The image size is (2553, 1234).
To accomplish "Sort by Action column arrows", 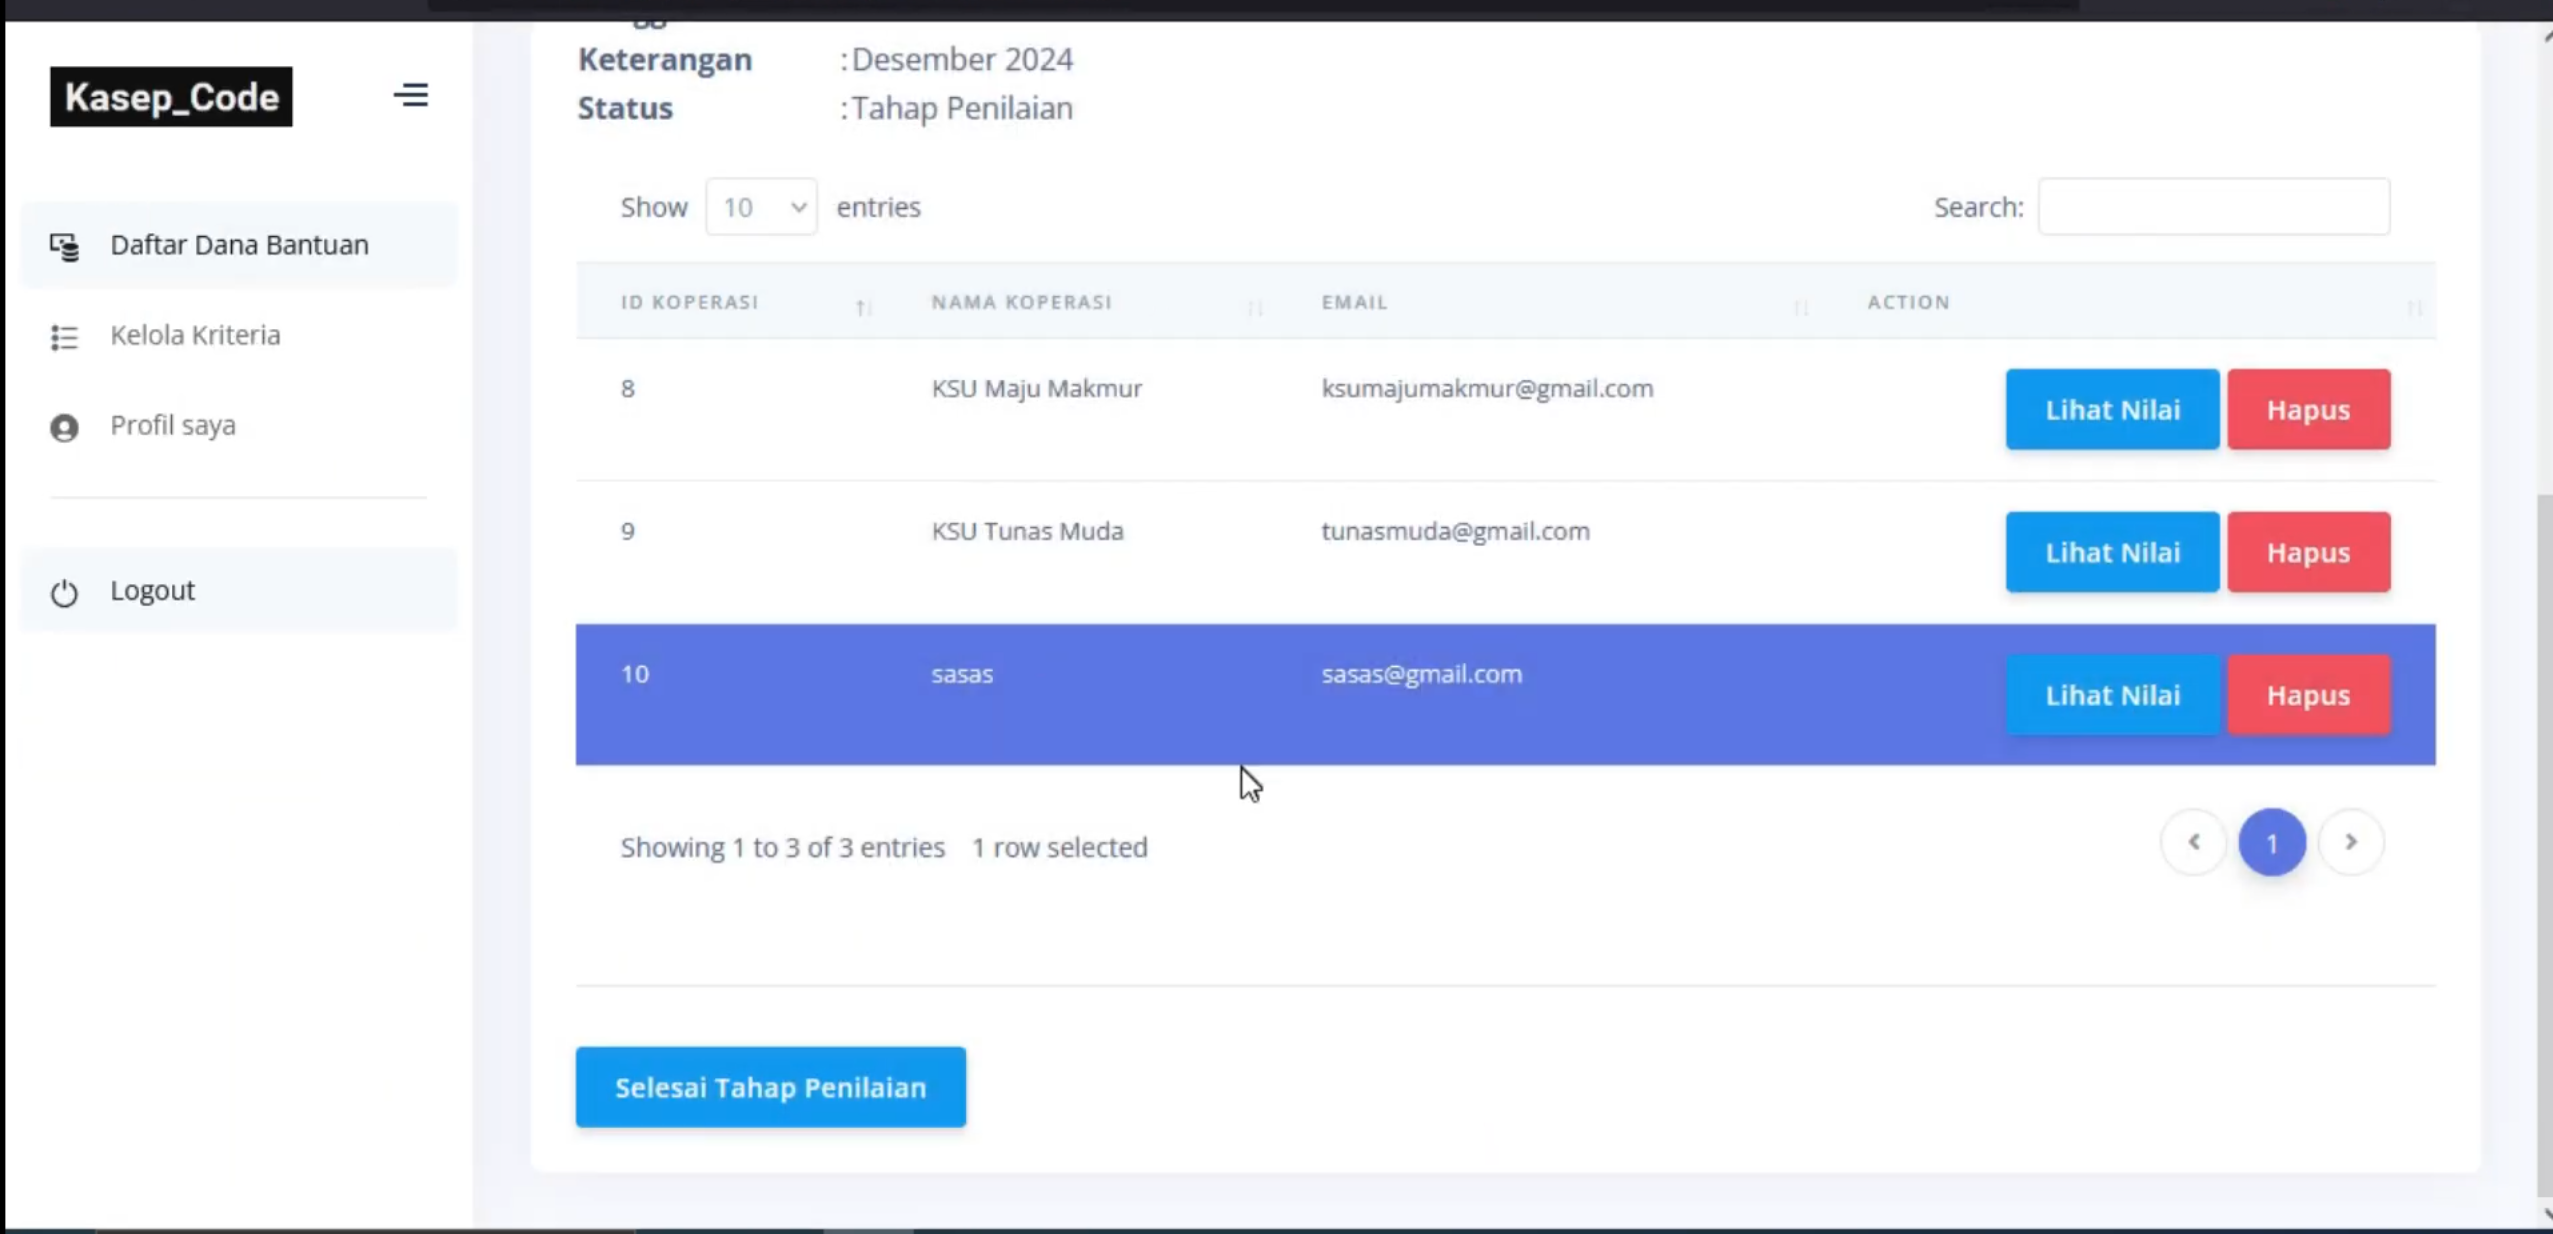I will (2414, 308).
